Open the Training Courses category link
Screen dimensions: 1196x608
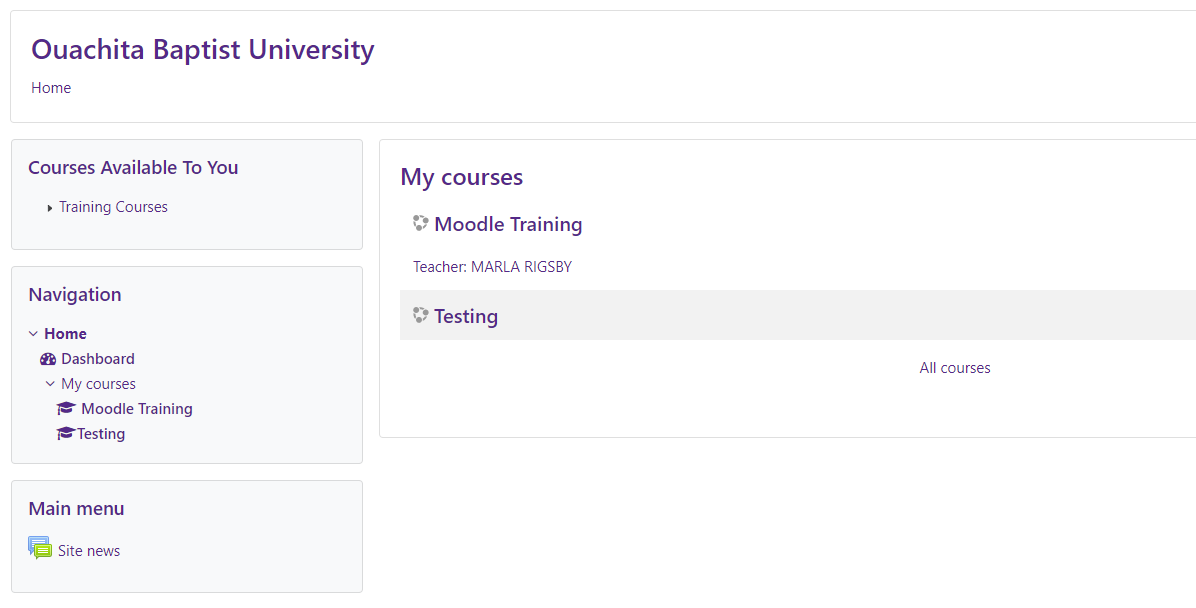pyautogui.click(x=113, y=207)
